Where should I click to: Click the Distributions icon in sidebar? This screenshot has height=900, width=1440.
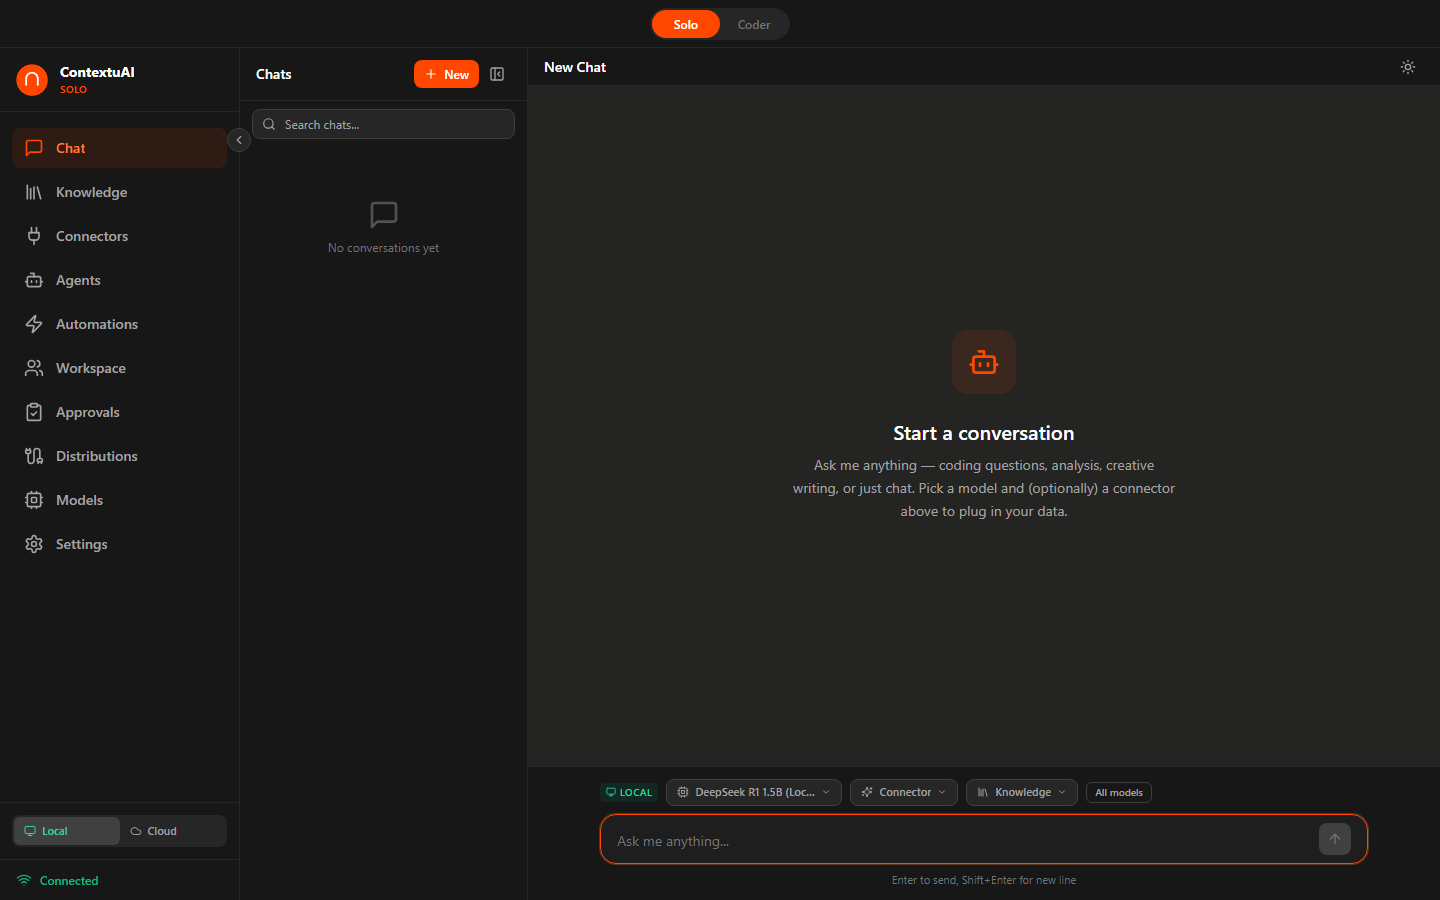click(x=34, y=456)
